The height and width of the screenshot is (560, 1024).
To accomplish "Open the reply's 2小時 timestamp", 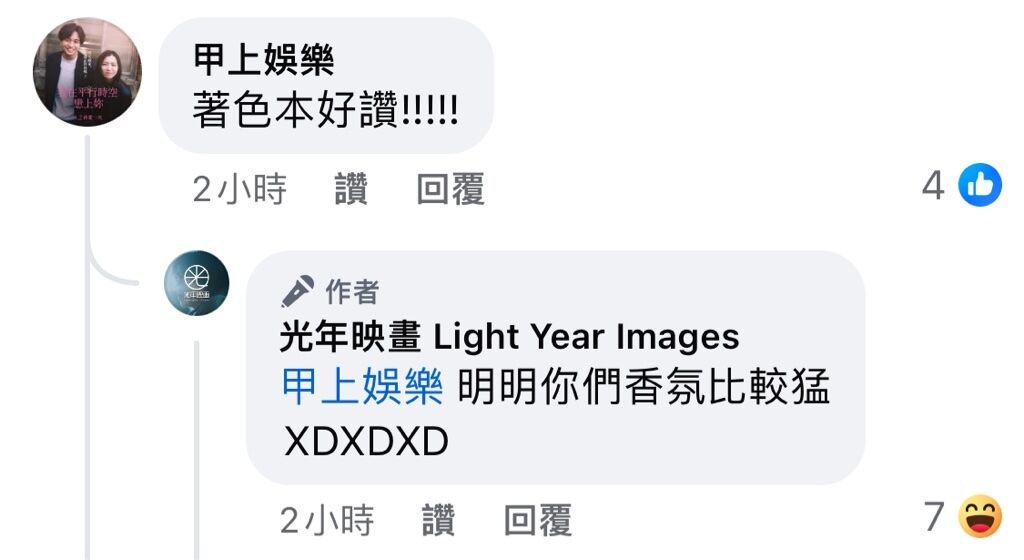I will coord(327,520).
